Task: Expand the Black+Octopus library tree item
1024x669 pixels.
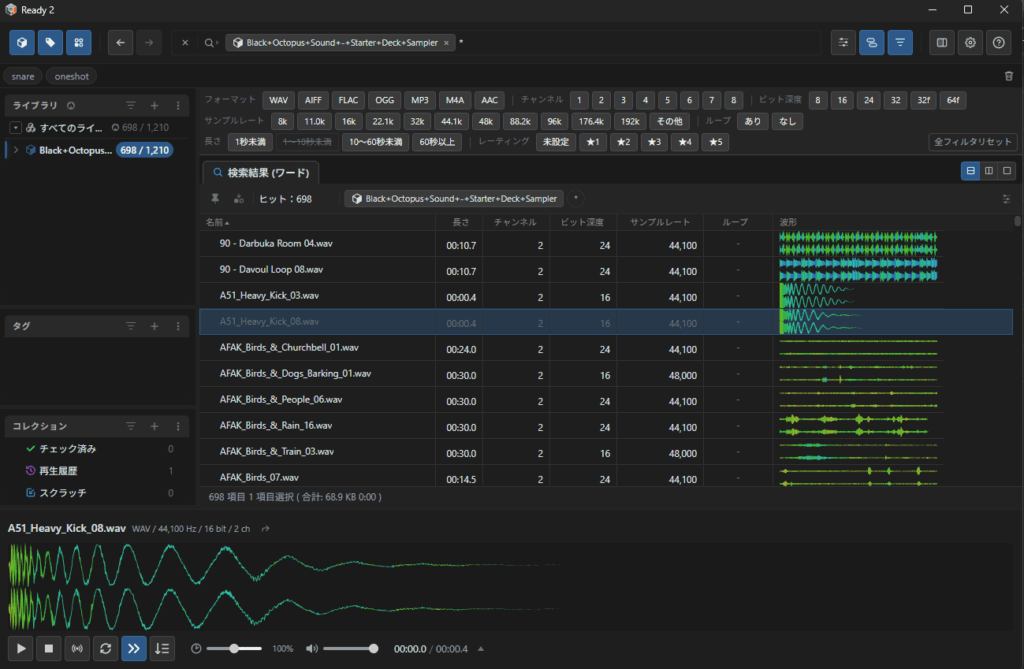Action: pos(16,150)
